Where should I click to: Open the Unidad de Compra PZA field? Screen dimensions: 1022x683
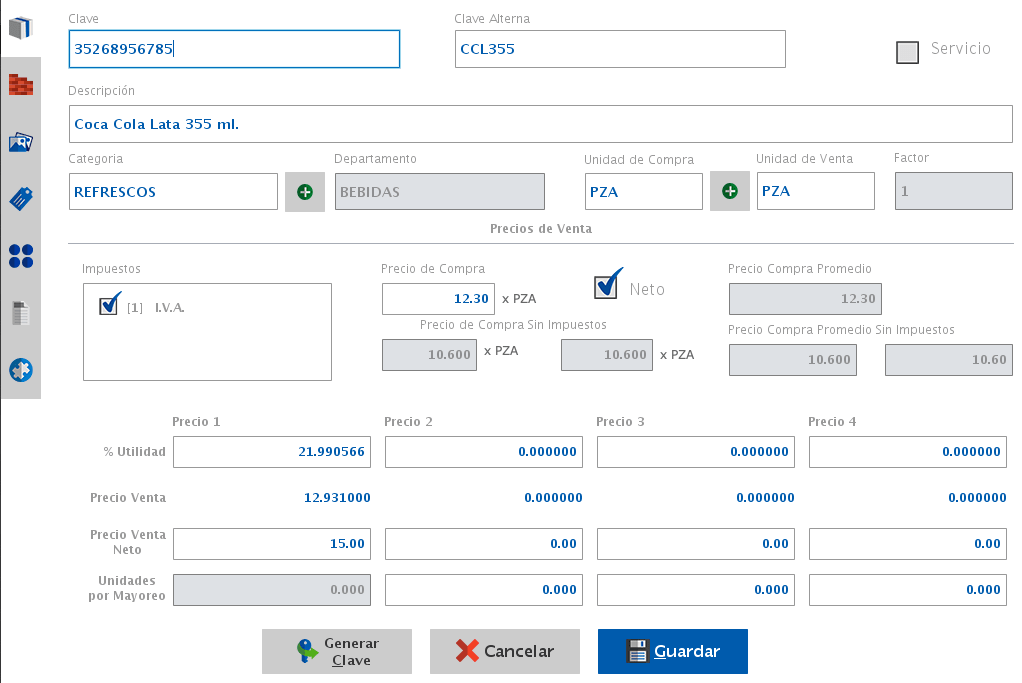[643, 192]
